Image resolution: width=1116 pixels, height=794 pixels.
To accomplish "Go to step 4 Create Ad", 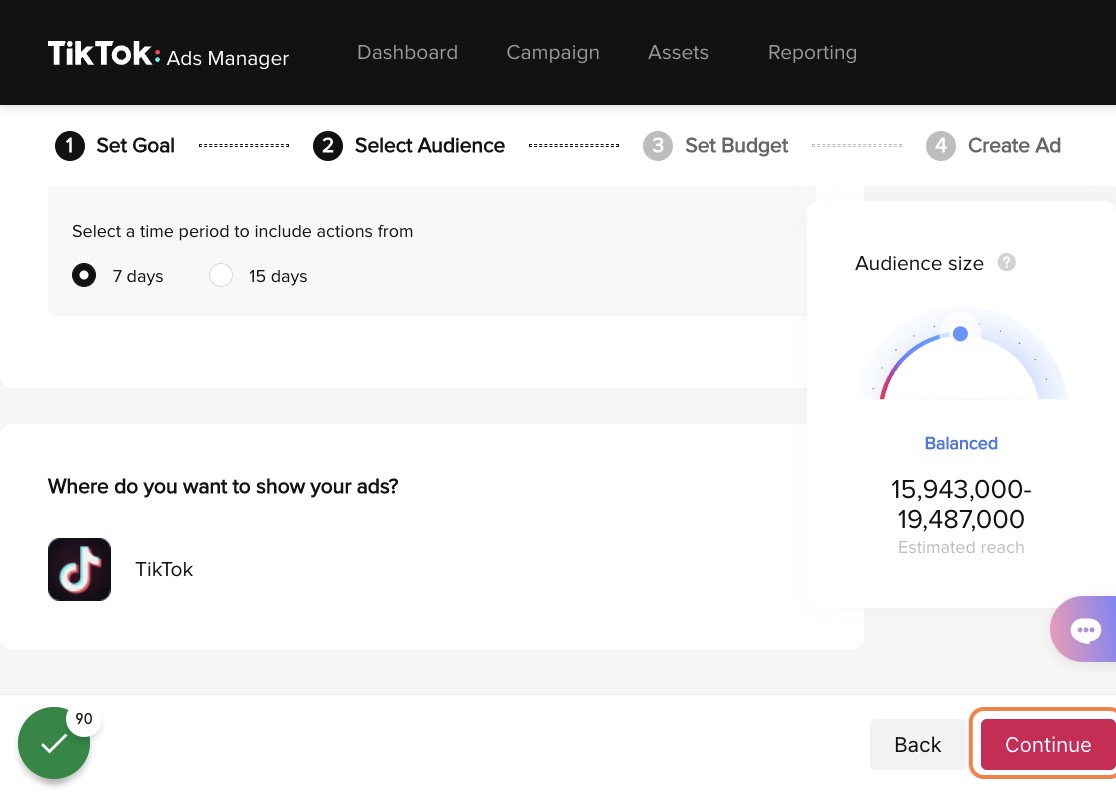I will (993, 146).
